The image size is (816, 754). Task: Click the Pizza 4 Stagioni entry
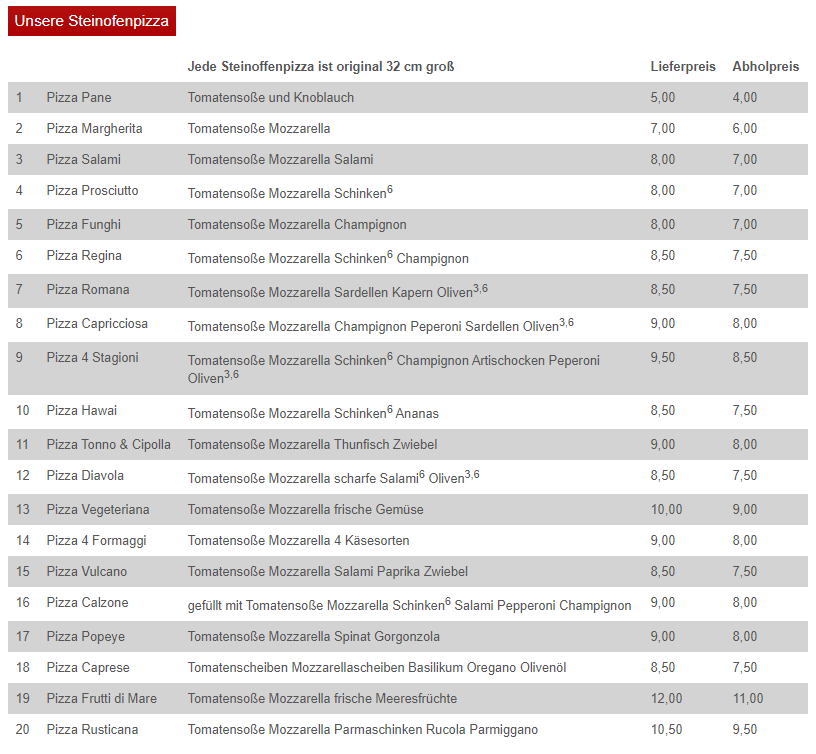pos(92,357)
